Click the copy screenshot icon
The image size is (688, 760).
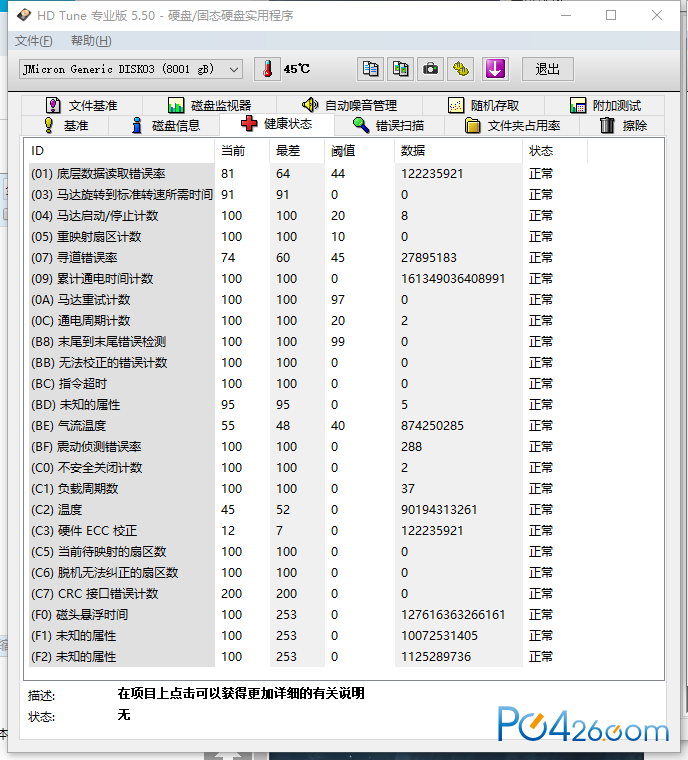400,69
